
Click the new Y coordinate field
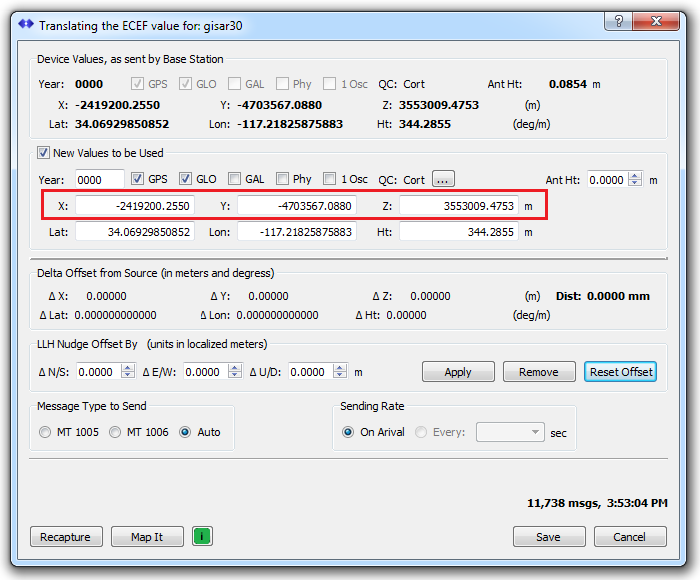pyautogui.click(x=297, y=206)
